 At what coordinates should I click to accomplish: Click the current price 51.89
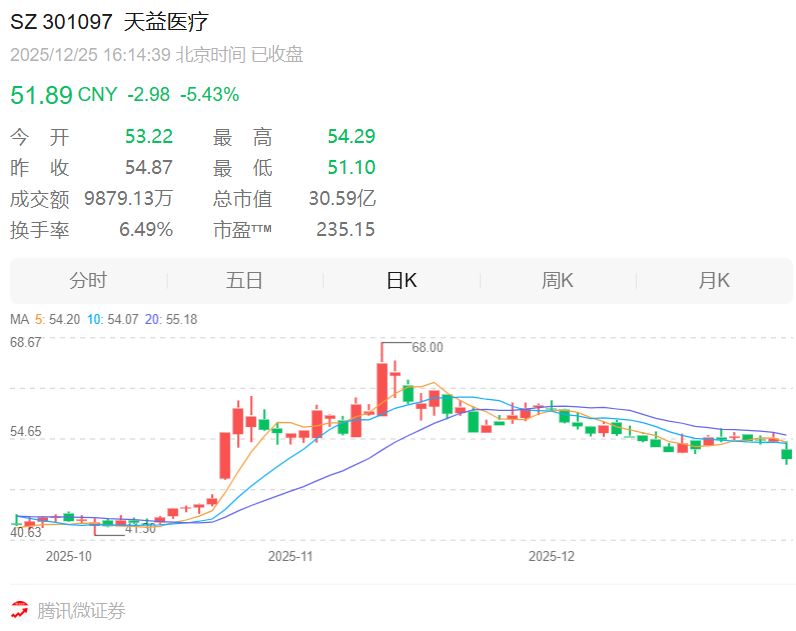(42, 95)
